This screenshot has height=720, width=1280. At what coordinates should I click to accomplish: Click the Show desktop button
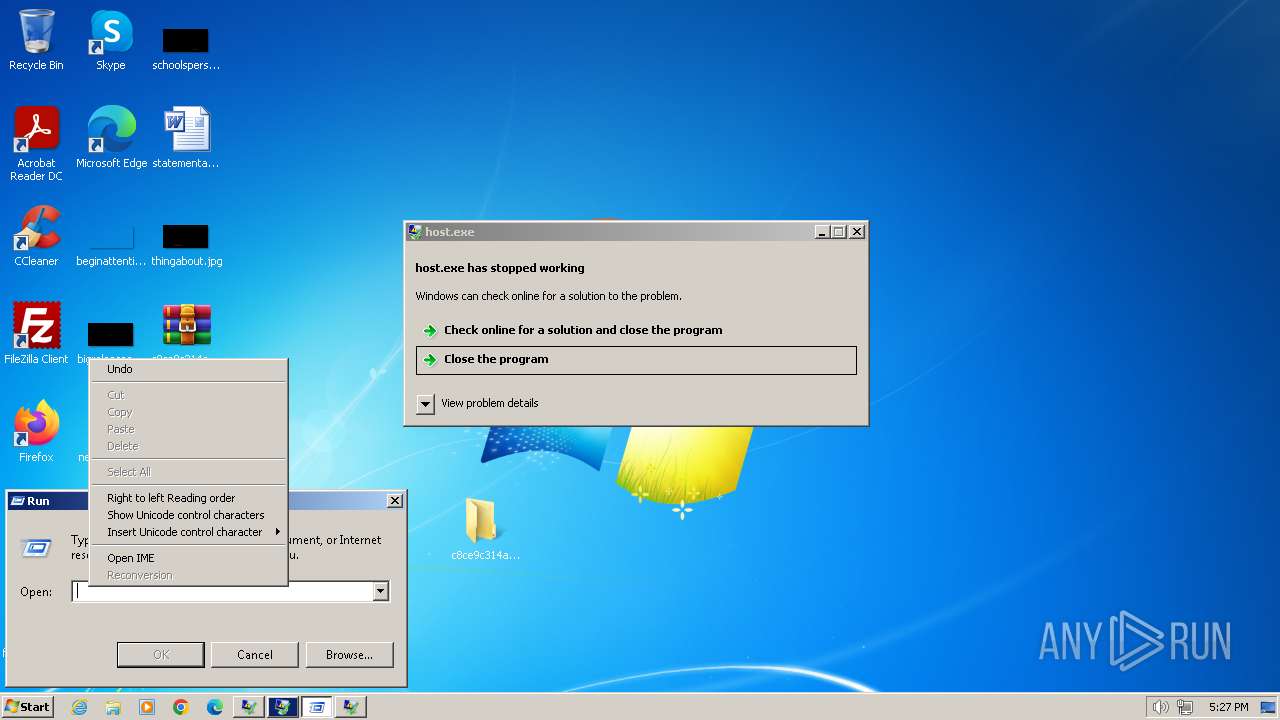coord(1268,707)
